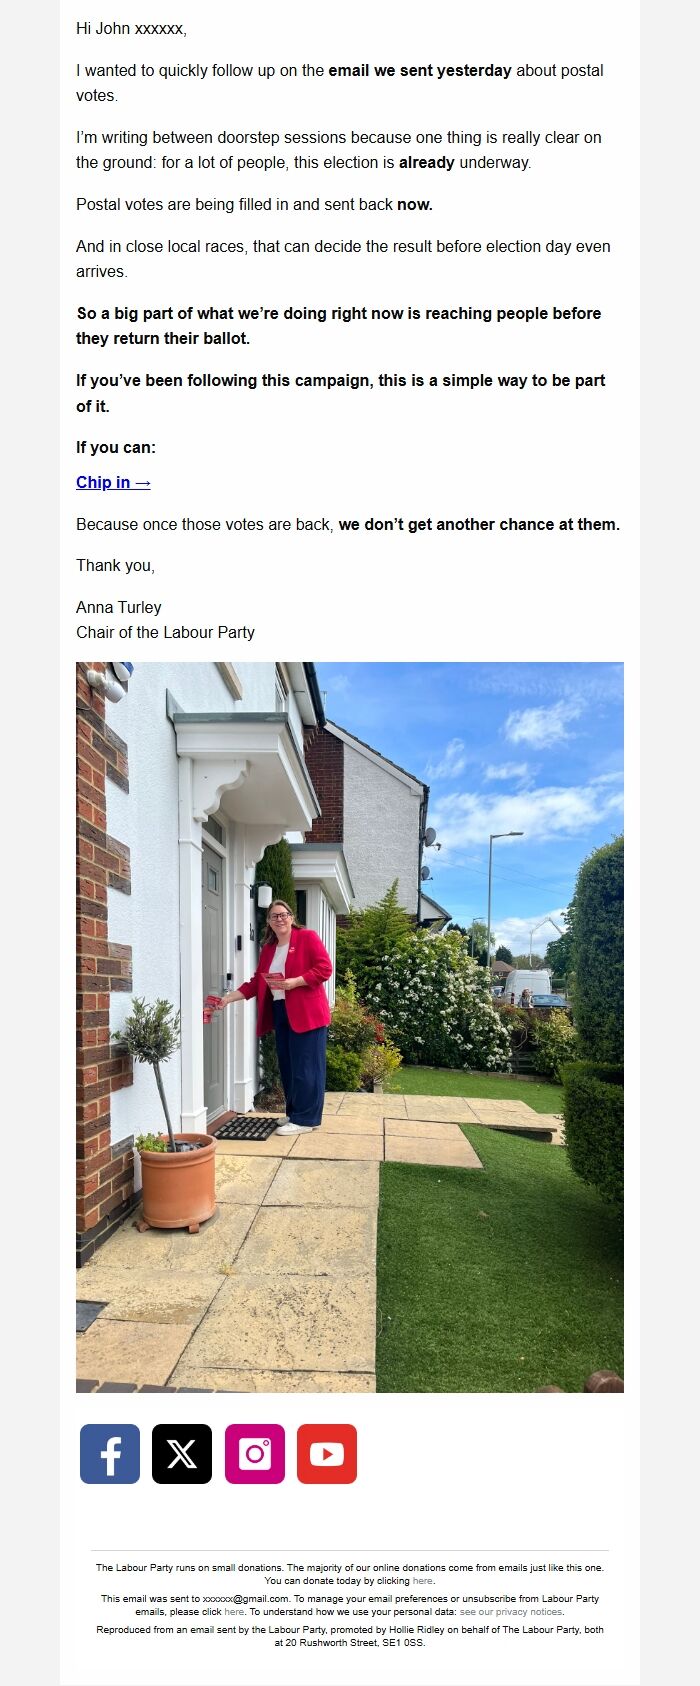
Task: Click the bold 'email we sent yesterday' text
Action: pos(420,71)
